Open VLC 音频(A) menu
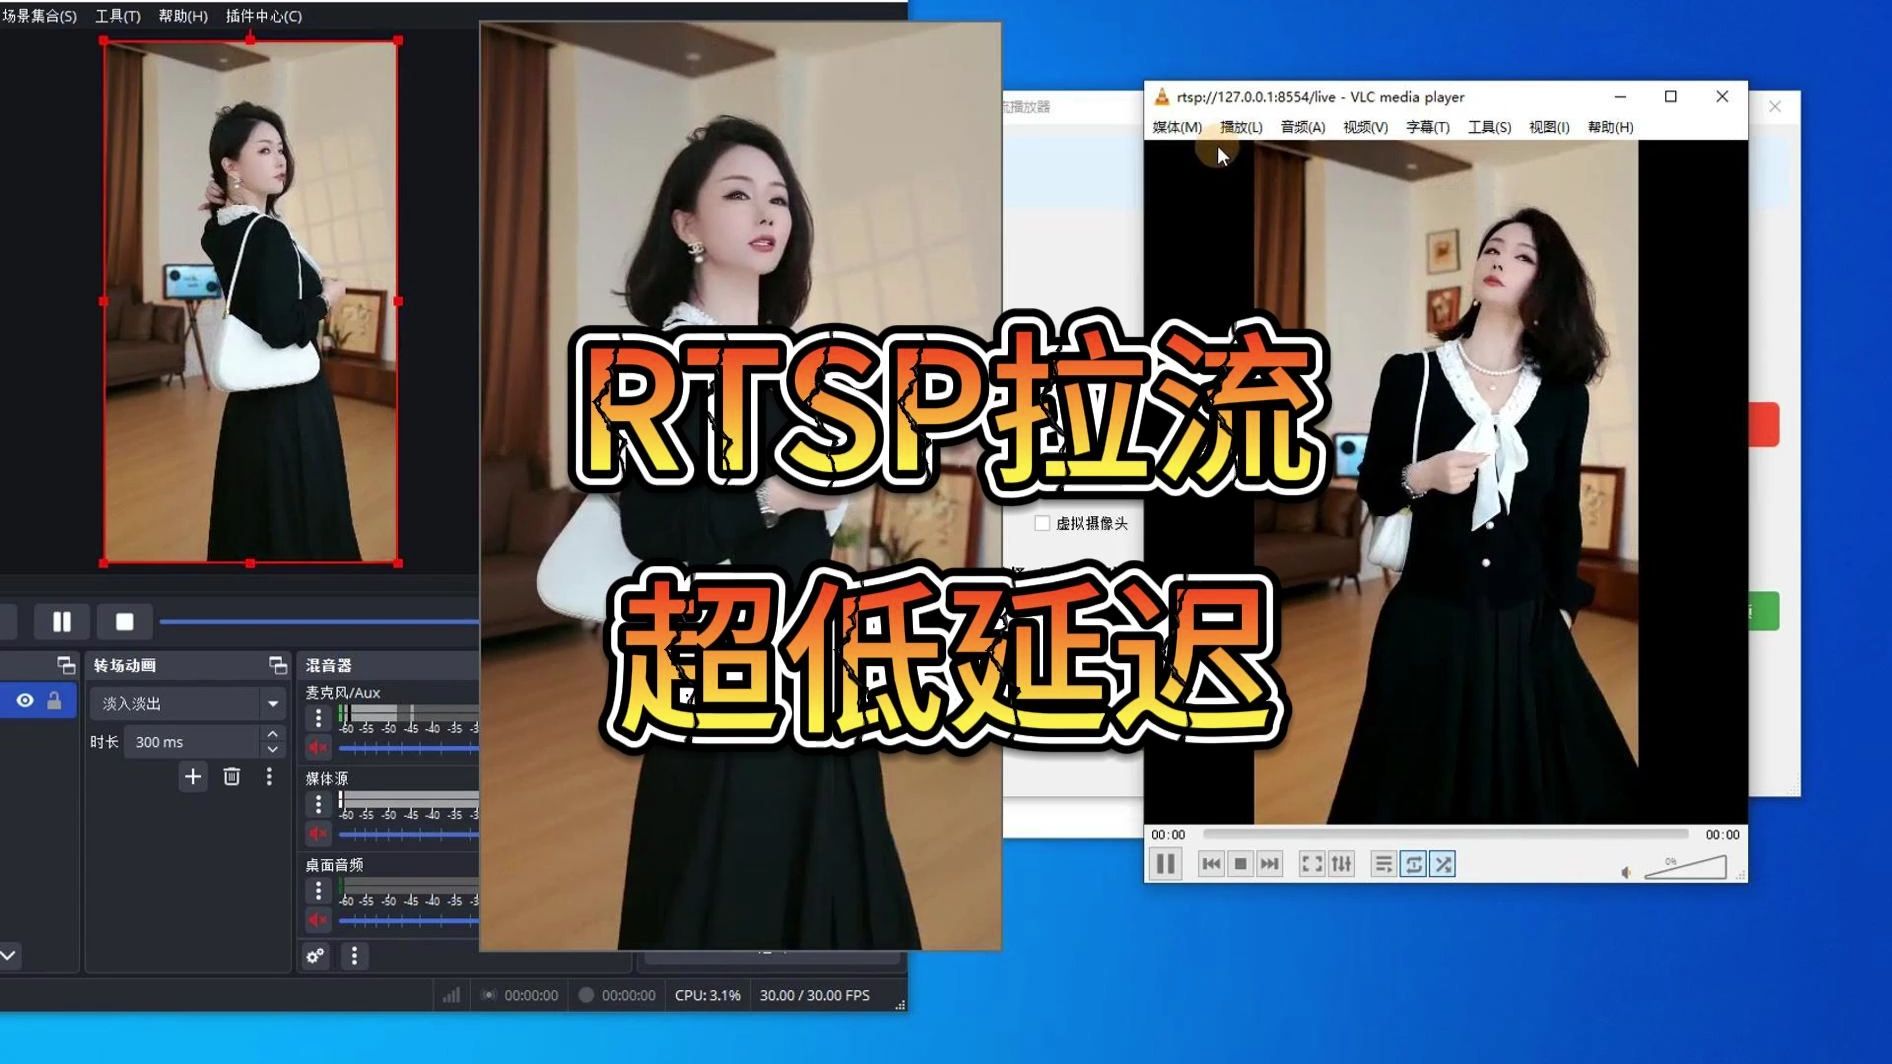The height and width of the screenshot is (1064, 1892). tap(1303, 127)
